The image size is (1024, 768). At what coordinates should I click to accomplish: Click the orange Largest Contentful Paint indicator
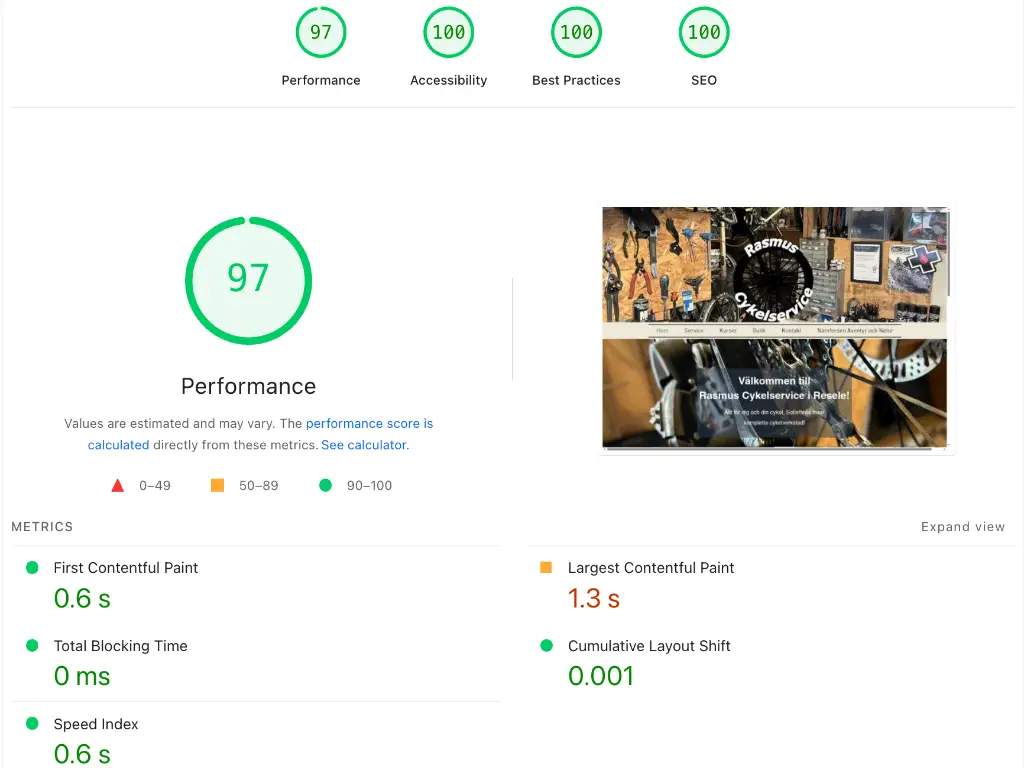[546, 567]
